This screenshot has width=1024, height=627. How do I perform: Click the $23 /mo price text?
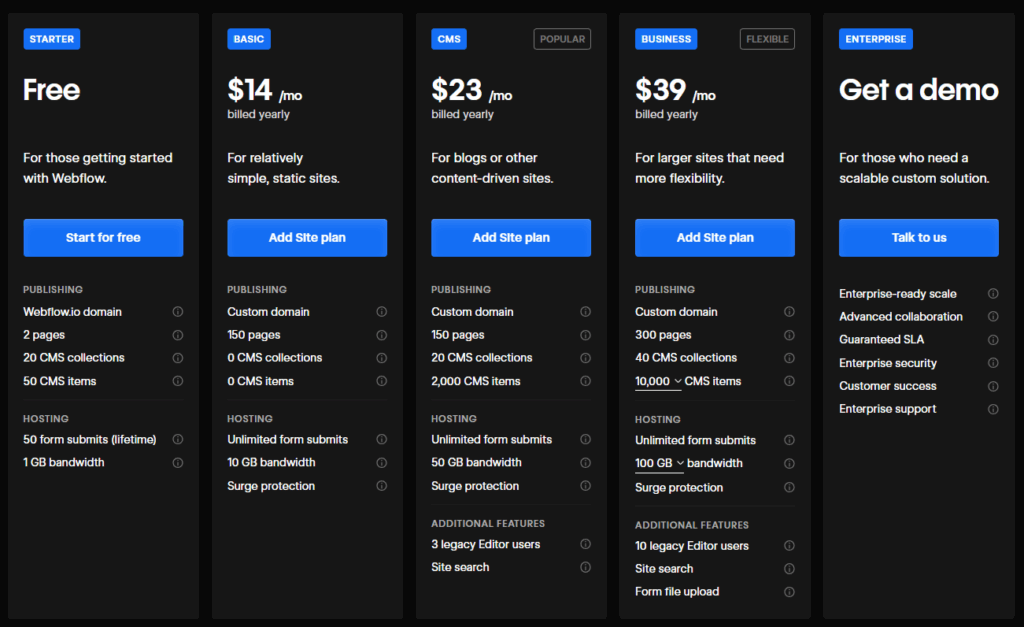tap(472, 90)
